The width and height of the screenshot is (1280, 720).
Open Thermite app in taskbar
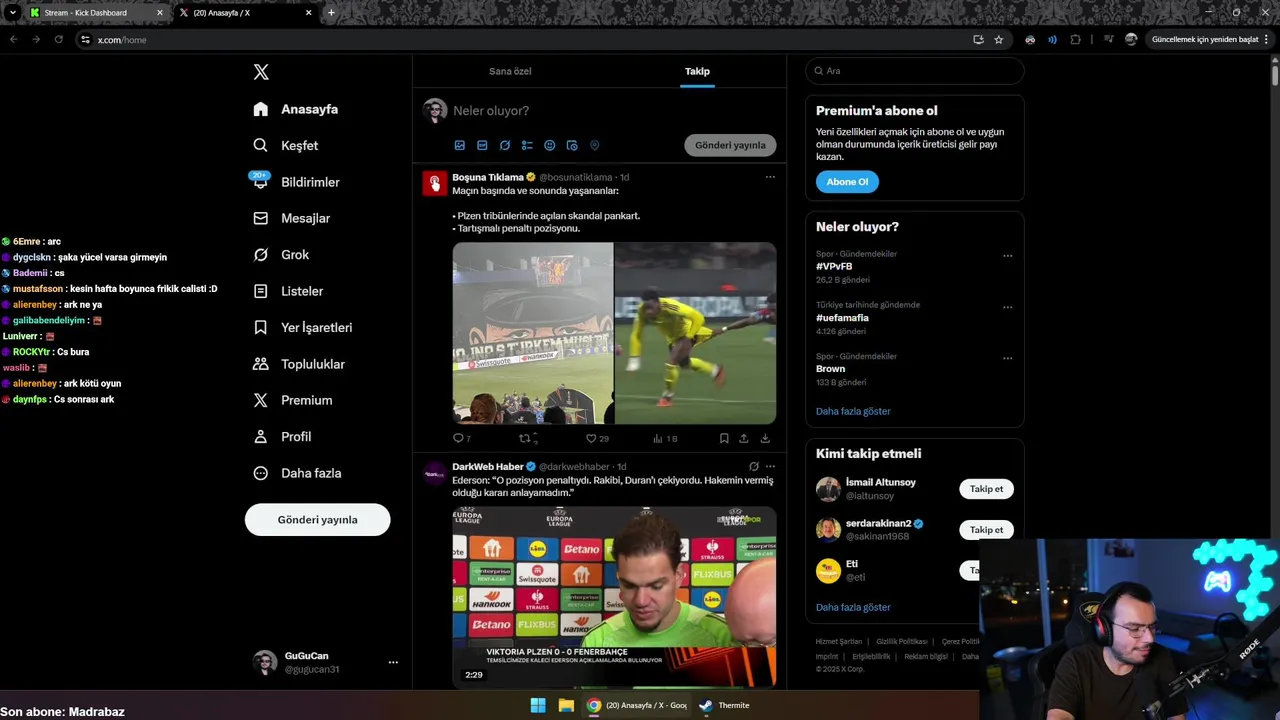click(724, 705)
